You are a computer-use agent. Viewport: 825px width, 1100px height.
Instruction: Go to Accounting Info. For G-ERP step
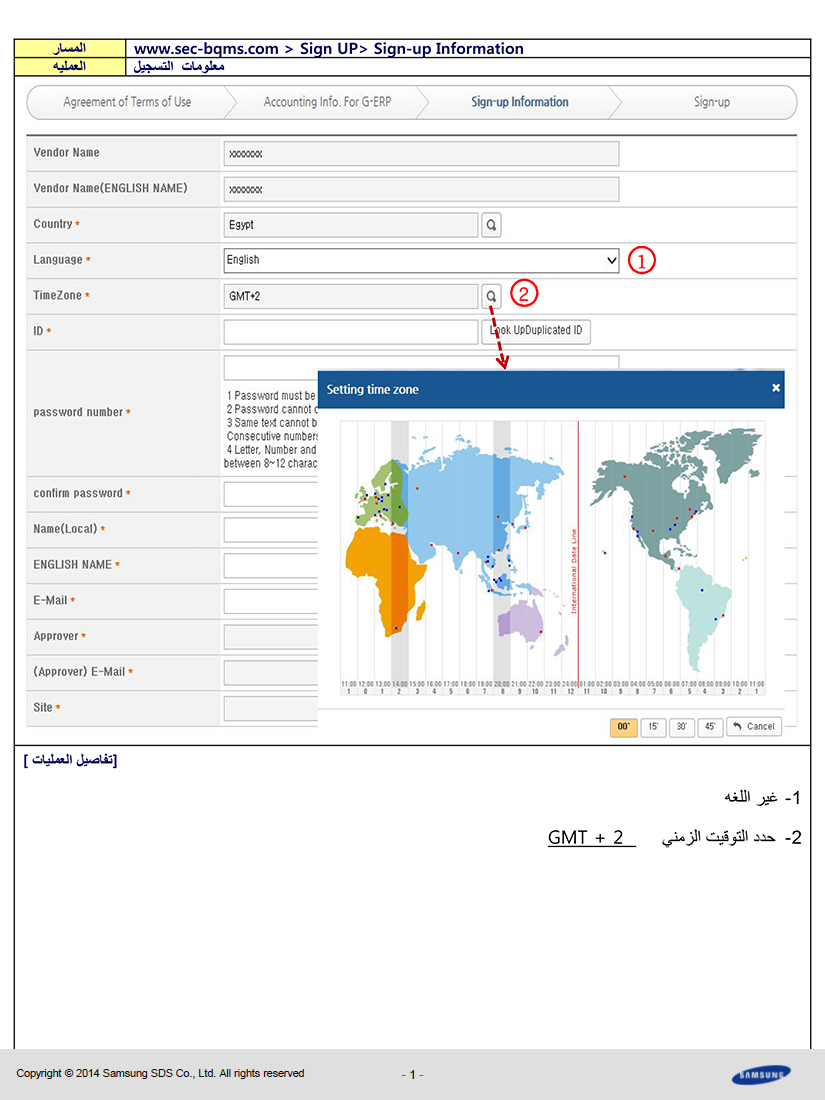click(327, 102)
